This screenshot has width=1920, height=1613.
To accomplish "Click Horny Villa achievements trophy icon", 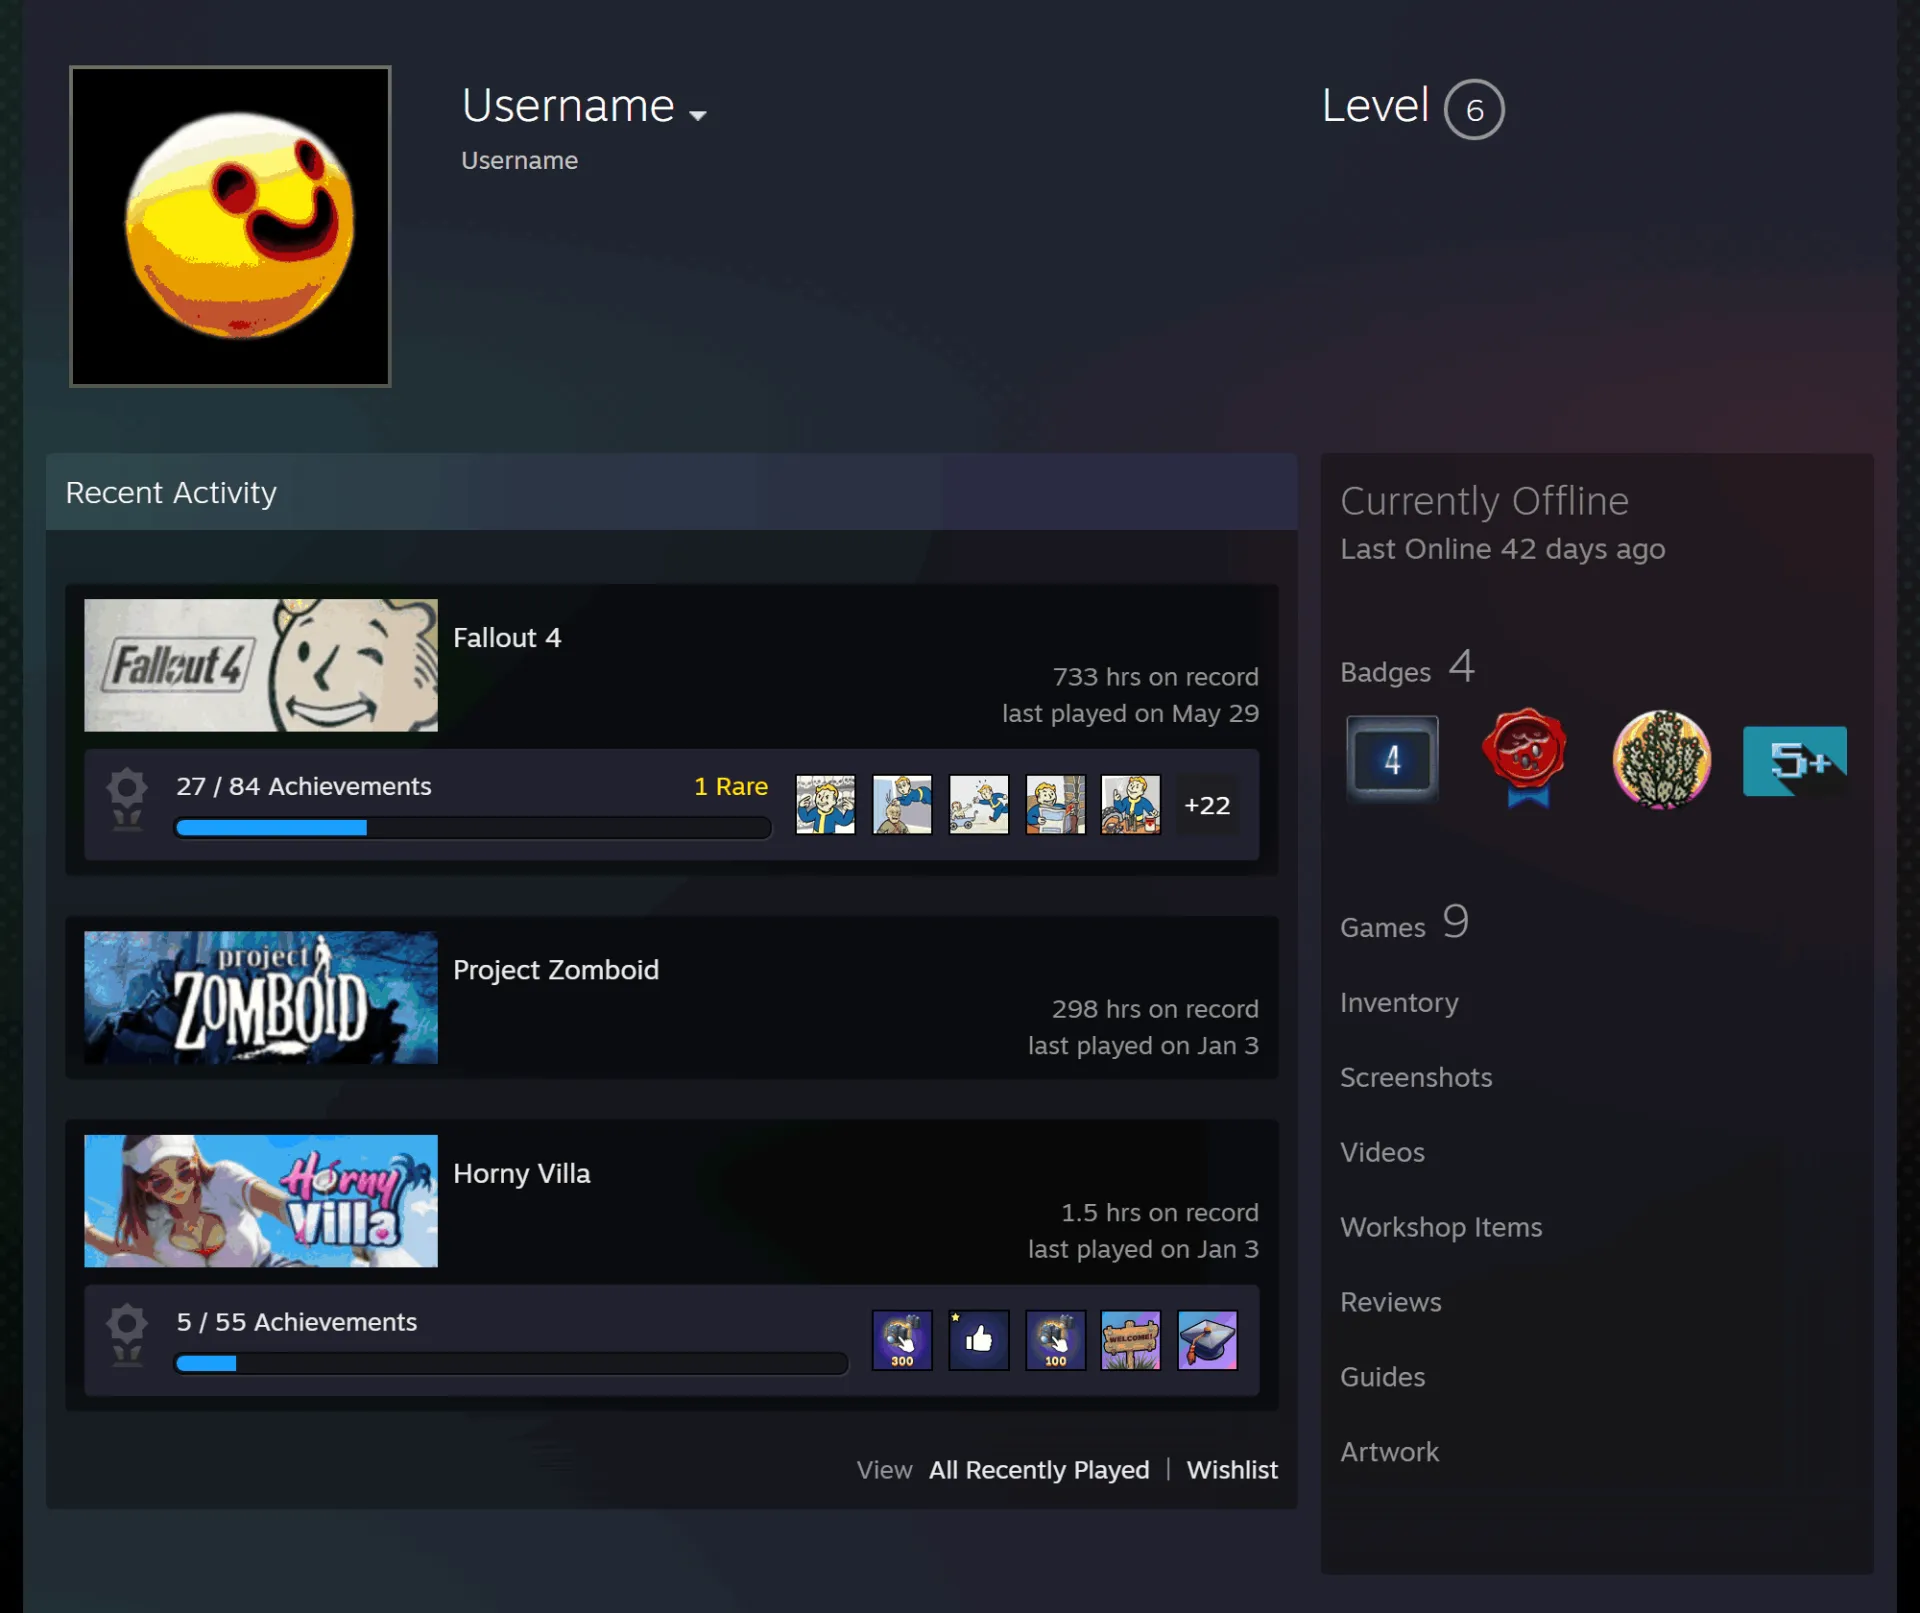I will 127,1335.
